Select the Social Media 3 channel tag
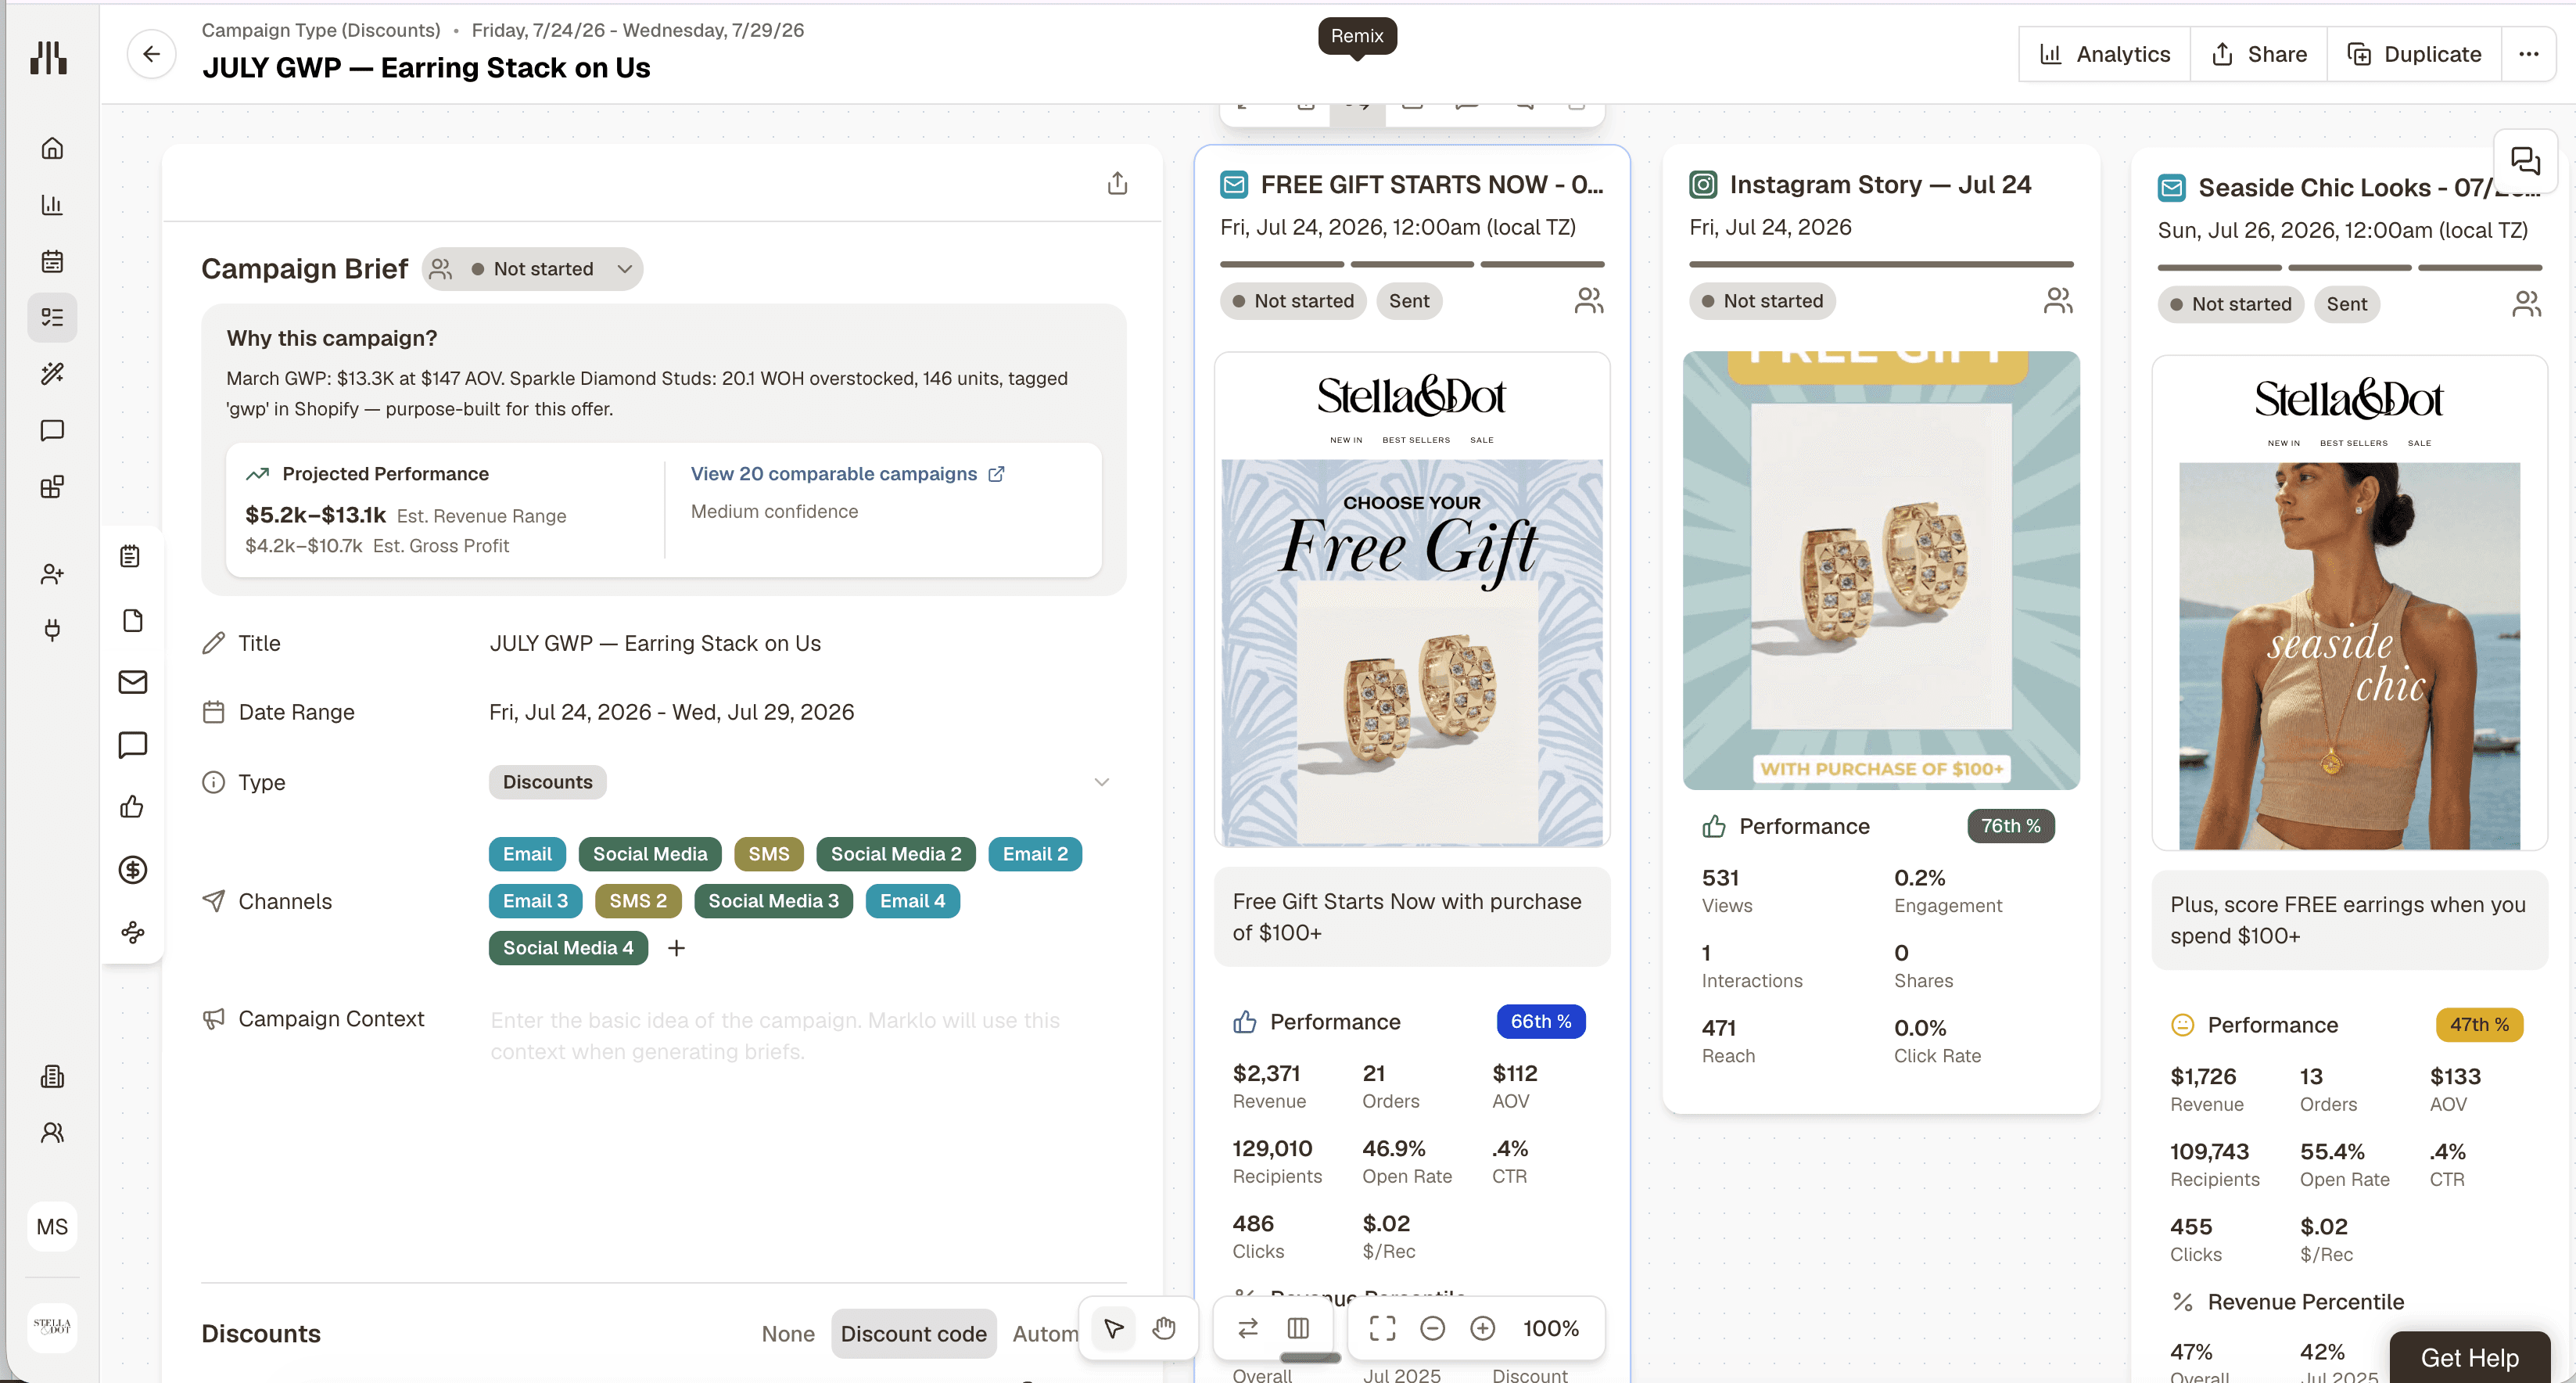Image resolution: width=2576 pixels, height=1383 pixels. [x=773, y=901]
